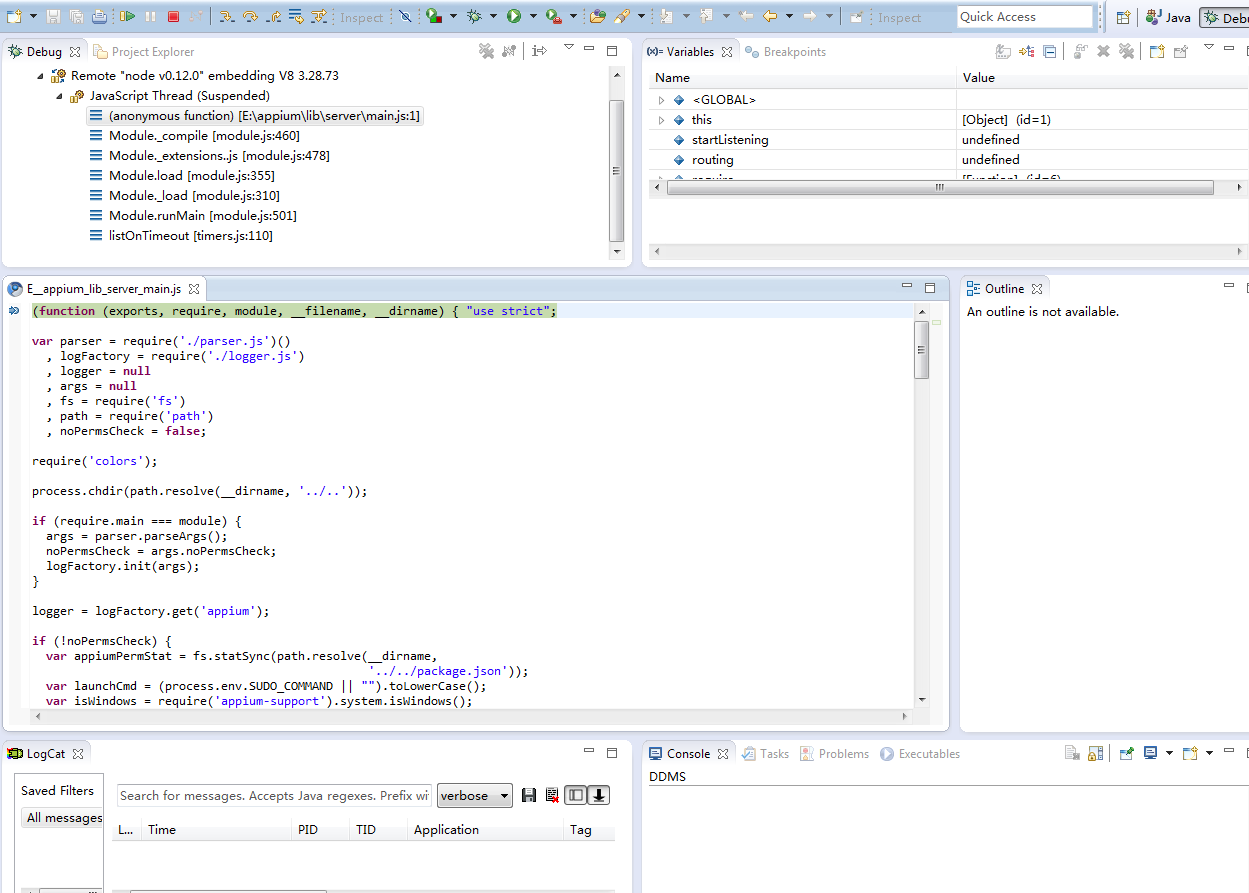Click the green bug Debug launch icon
The image size is (1249, 893).
click(x=474, y=16)
